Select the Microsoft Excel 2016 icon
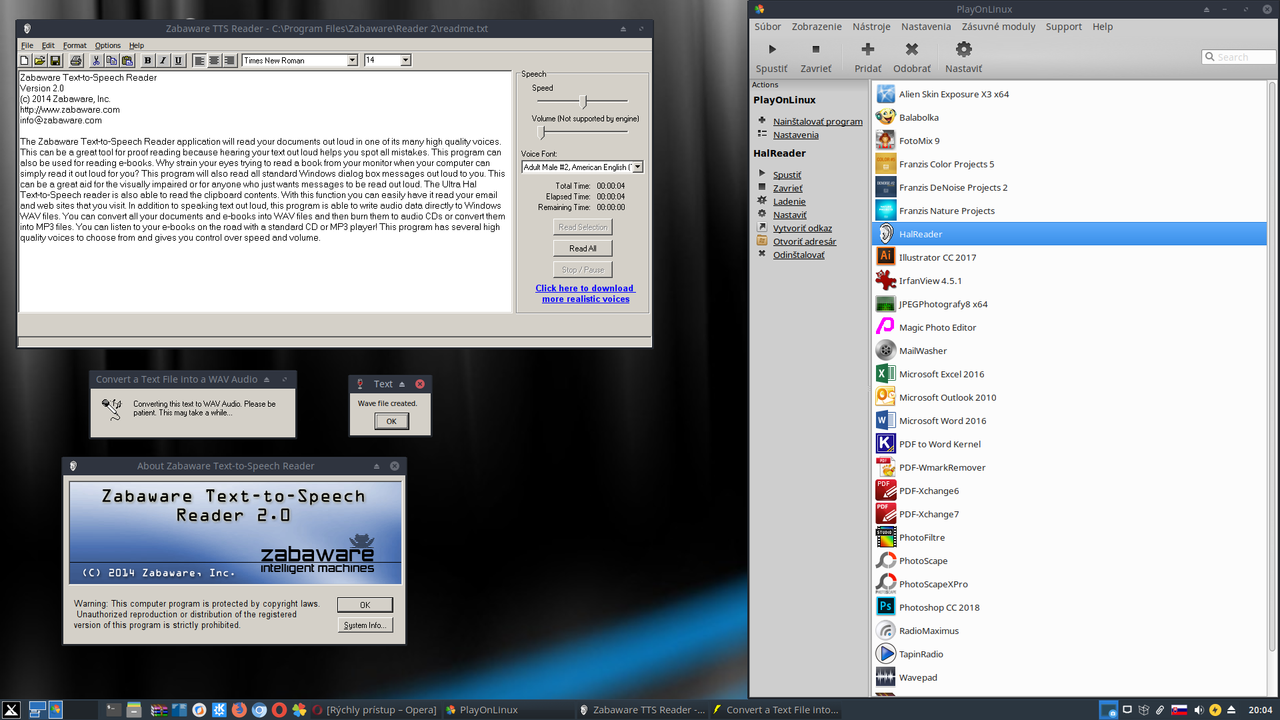The width and height of the screenshot is (1280, 720). (x=885, y=374)
